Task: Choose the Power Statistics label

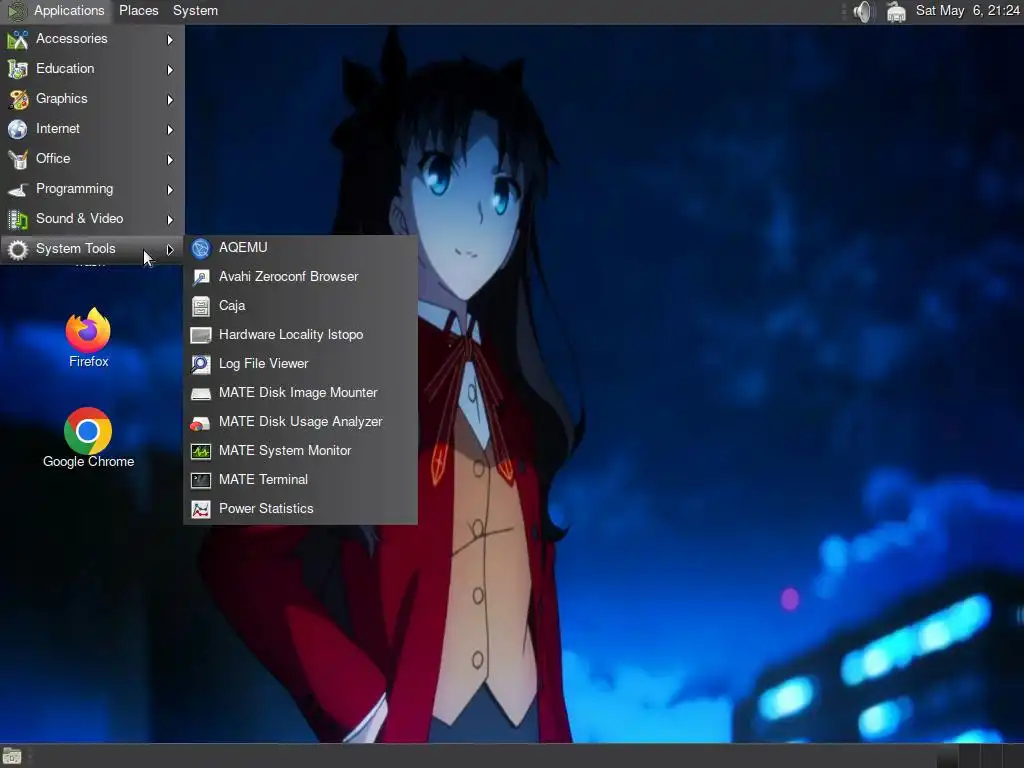Action: (266, 508)
